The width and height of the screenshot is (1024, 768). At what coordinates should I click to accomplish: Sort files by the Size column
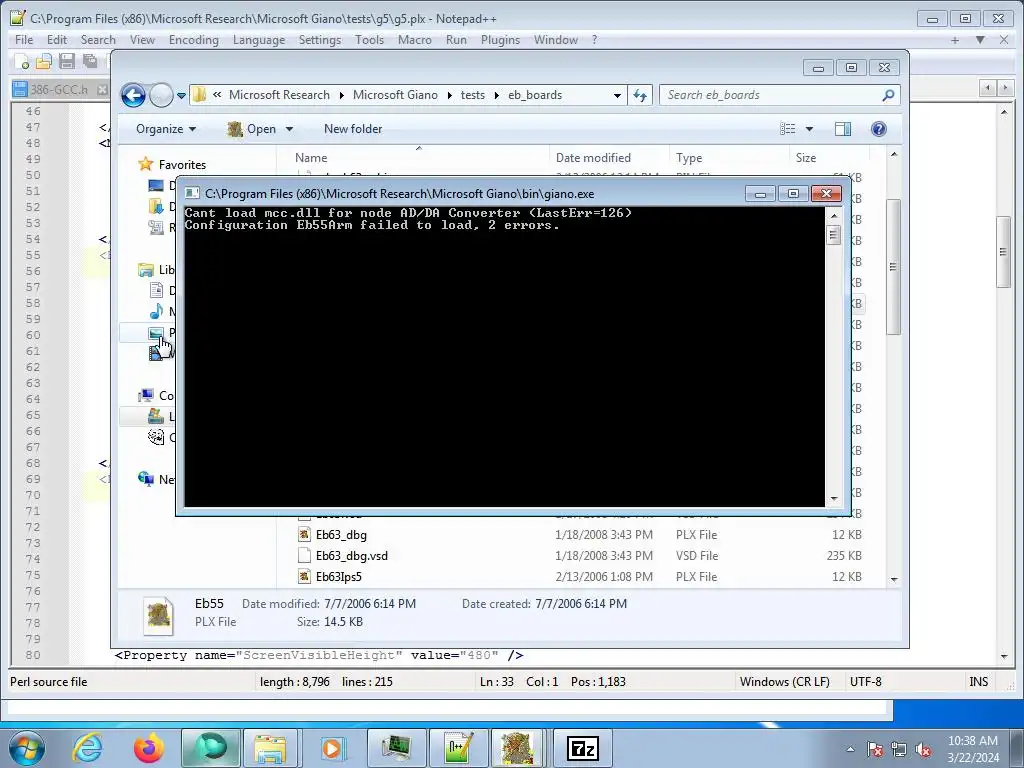click(829, 157)
